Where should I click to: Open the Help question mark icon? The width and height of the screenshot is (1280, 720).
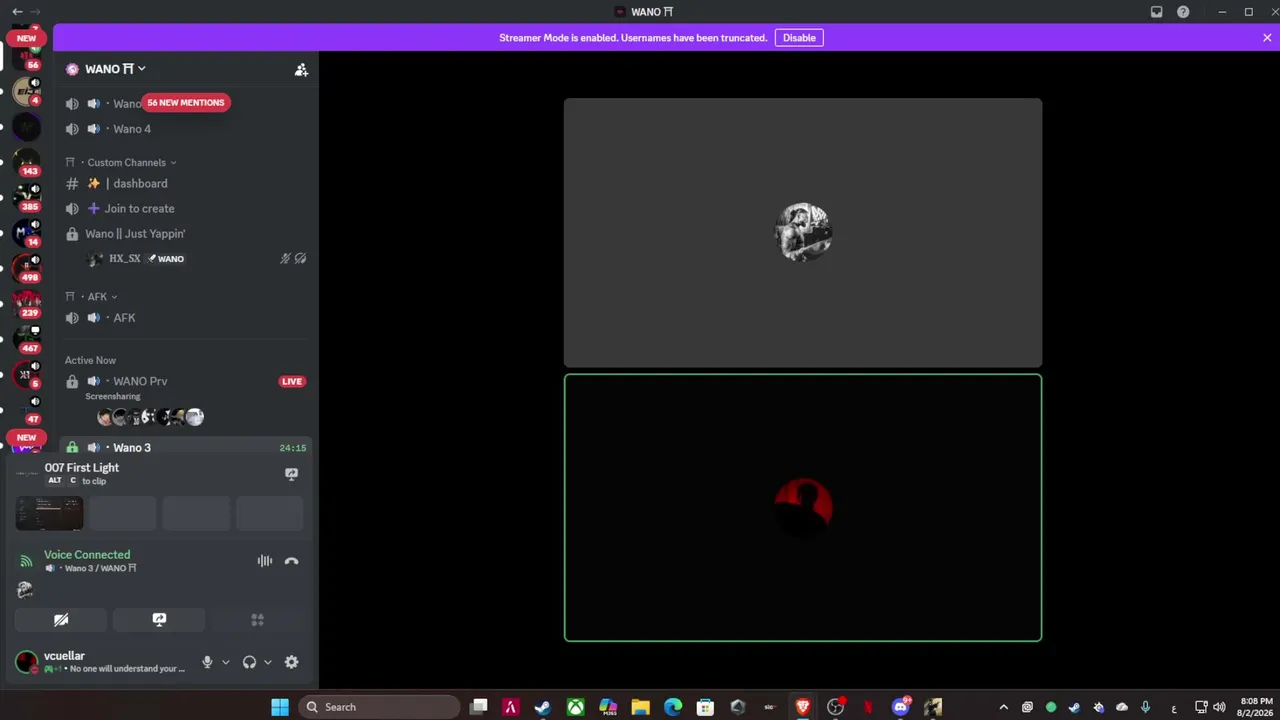click(x=1184, y=12)
